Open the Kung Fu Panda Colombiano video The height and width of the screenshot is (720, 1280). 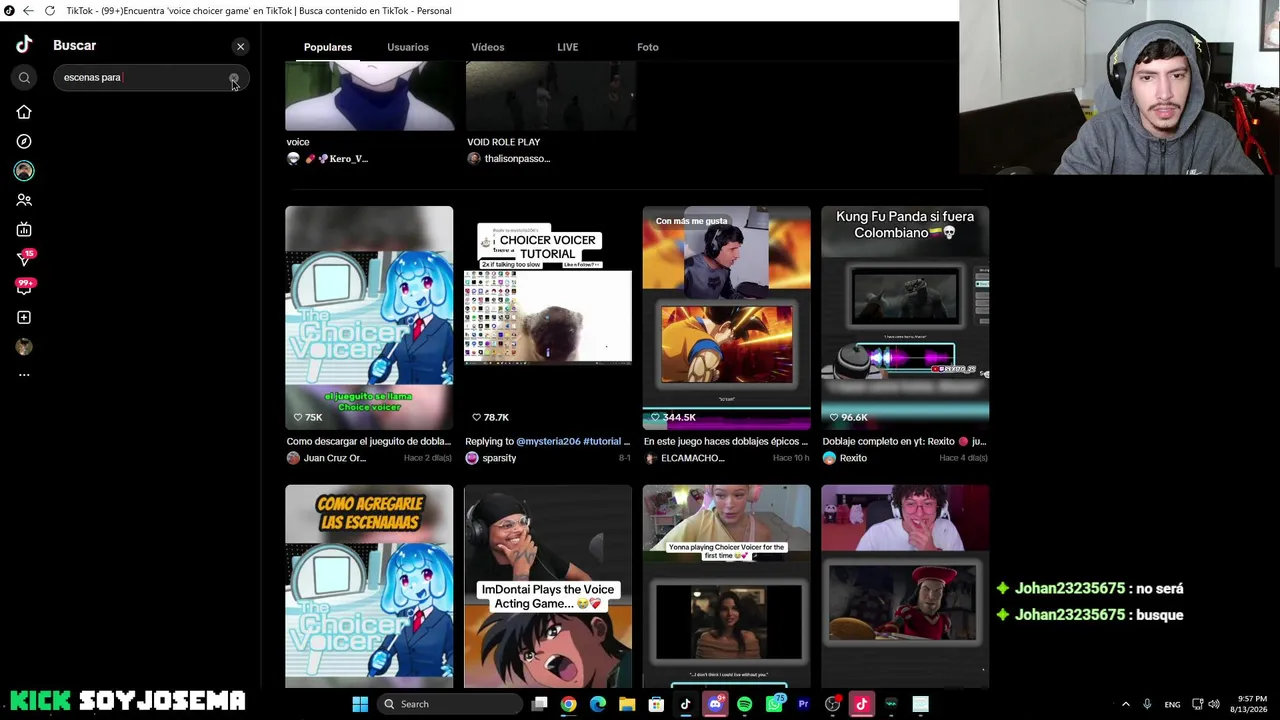pos(905,318)
